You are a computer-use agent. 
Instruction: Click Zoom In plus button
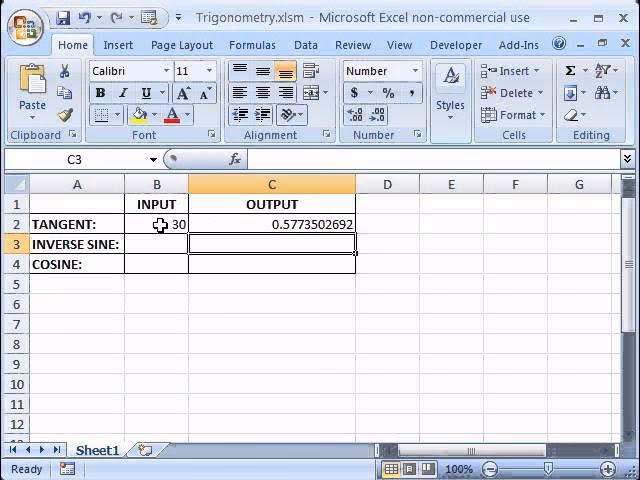(x=608, y=469)
